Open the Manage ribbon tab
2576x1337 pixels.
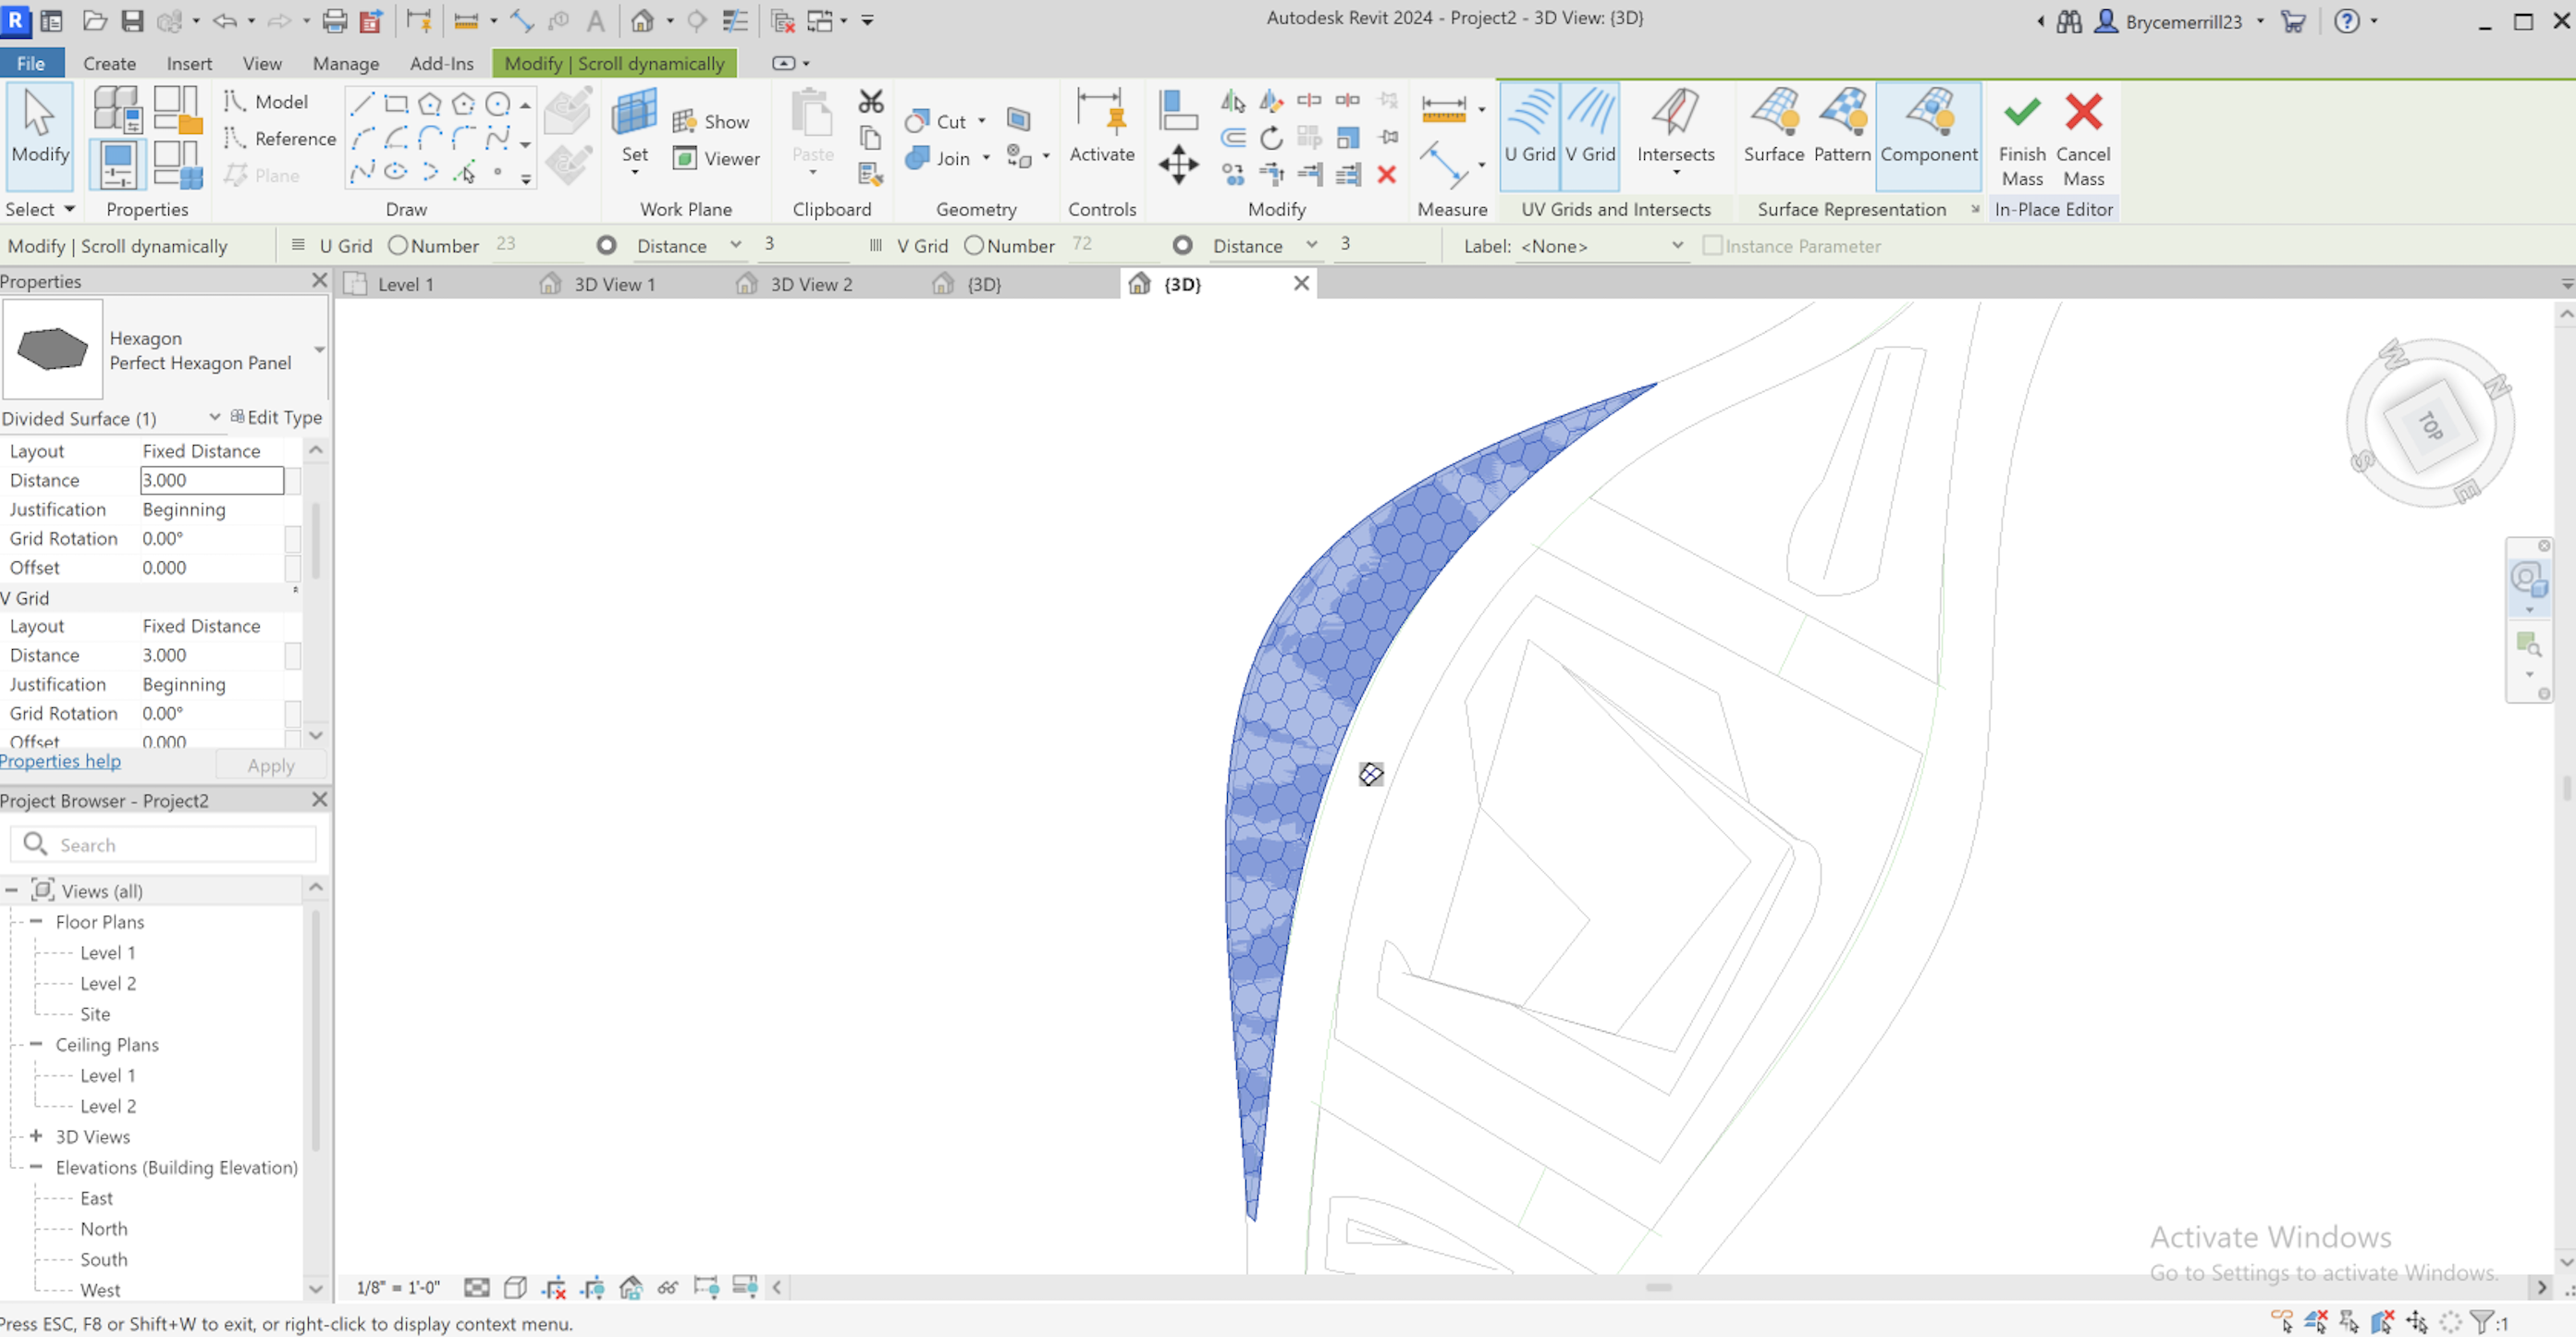345,63
